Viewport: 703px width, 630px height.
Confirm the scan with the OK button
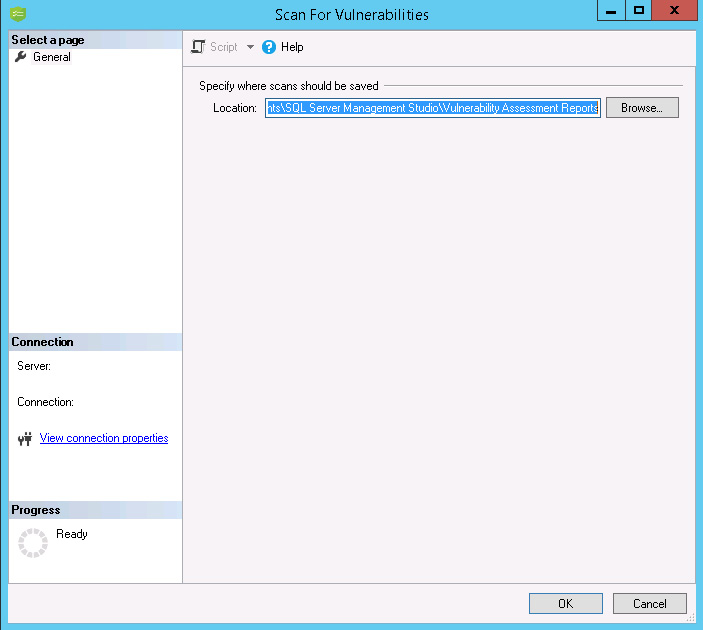click(x=565, y=604)
